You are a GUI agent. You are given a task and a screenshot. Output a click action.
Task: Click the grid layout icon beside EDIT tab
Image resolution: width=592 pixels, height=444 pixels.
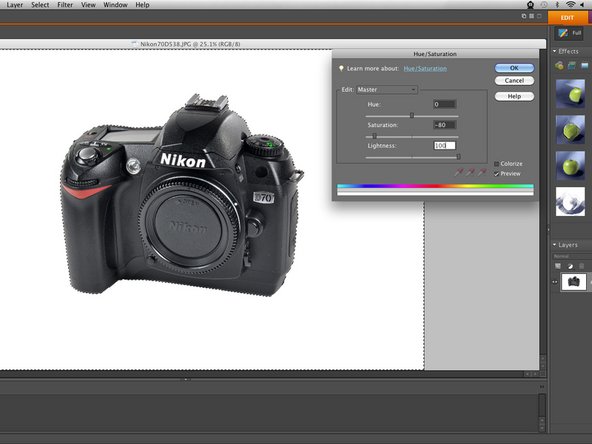tap(532, 16)
